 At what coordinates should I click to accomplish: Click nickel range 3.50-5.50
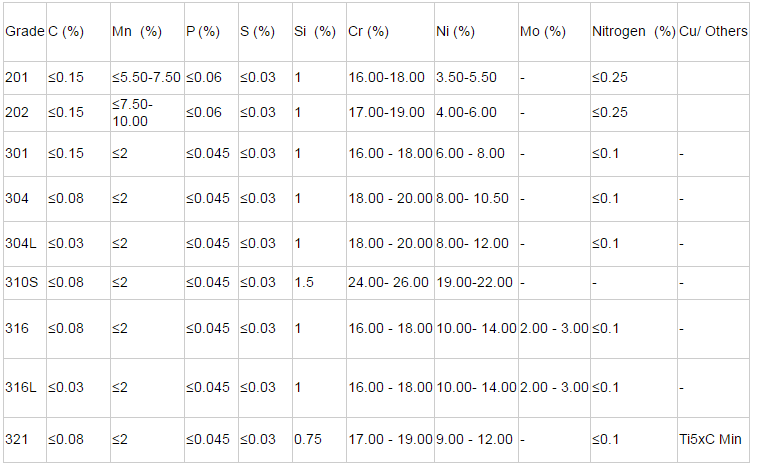pyautogui.click(x=466, y=77)
